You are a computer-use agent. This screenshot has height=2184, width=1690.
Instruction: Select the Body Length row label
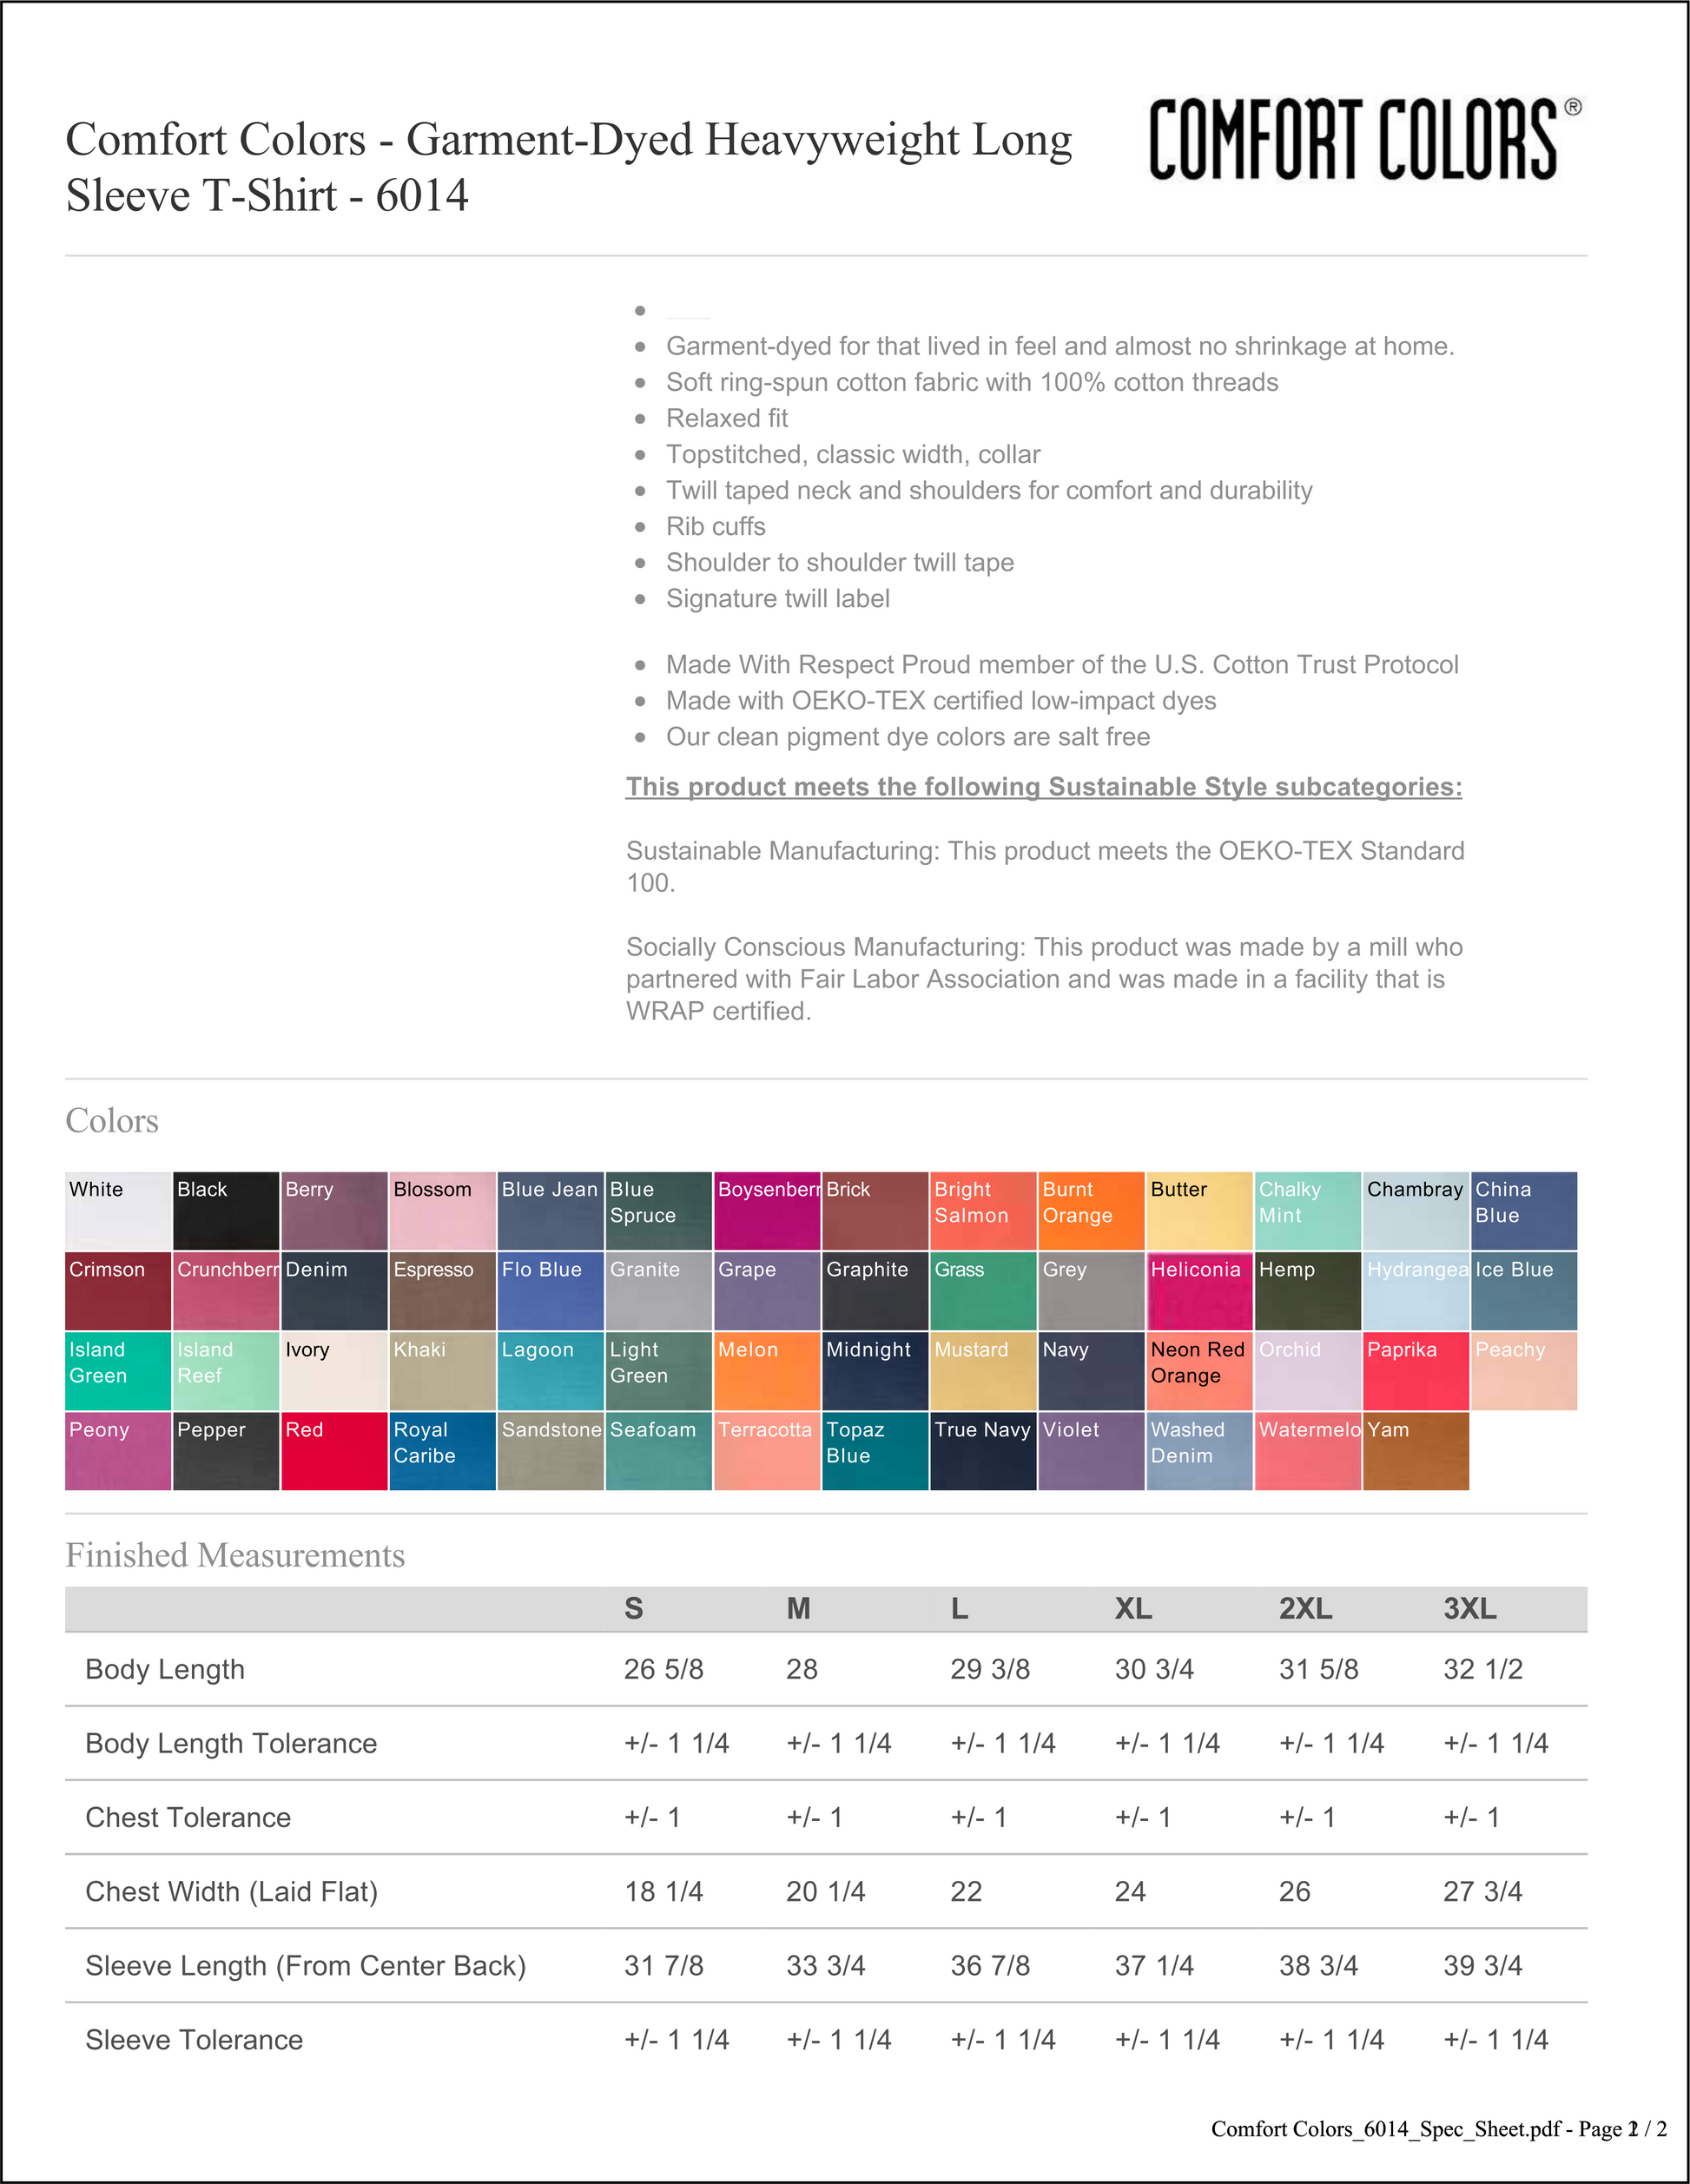pos(165,1669)
